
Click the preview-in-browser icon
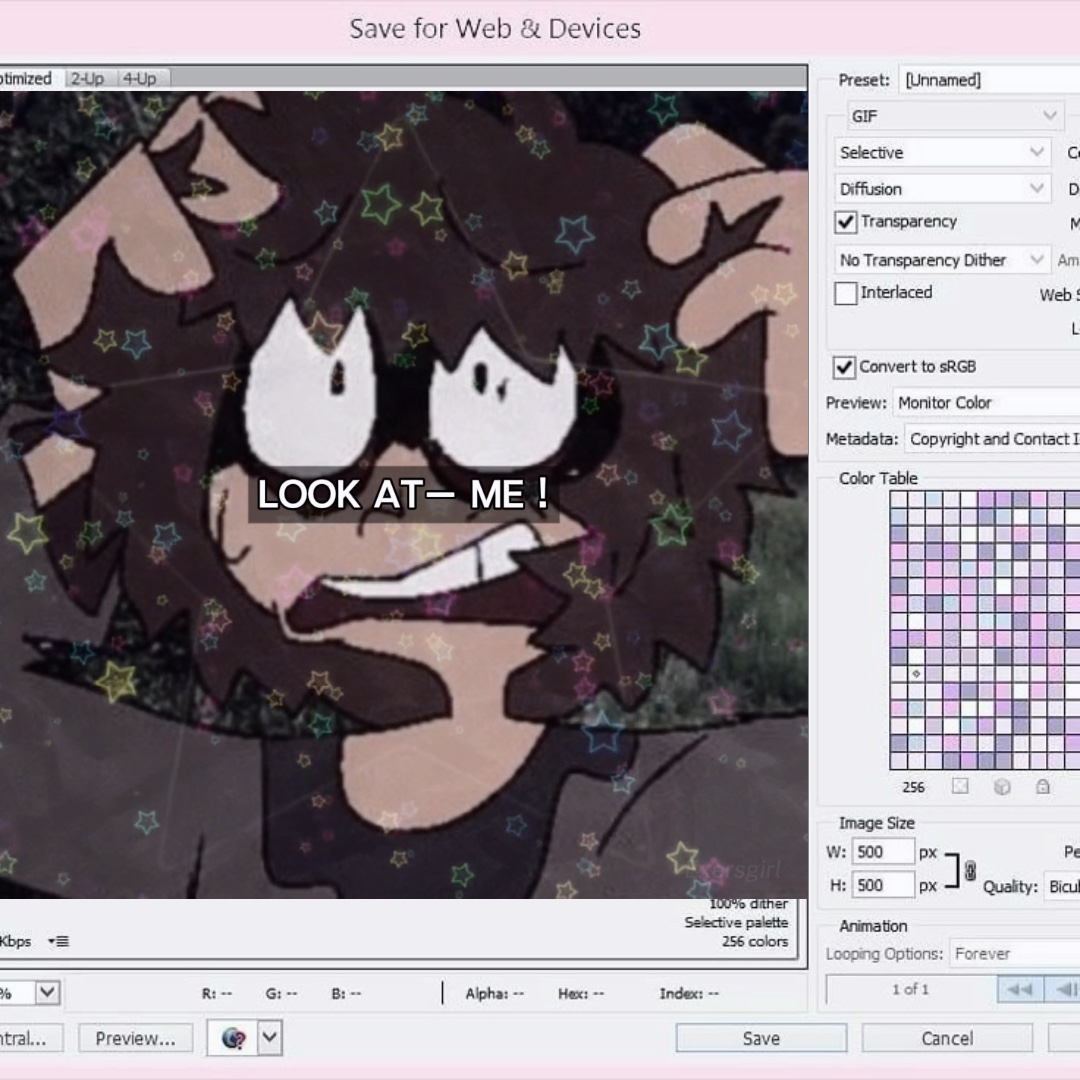pyautogui.click(x=233, y=1037)
